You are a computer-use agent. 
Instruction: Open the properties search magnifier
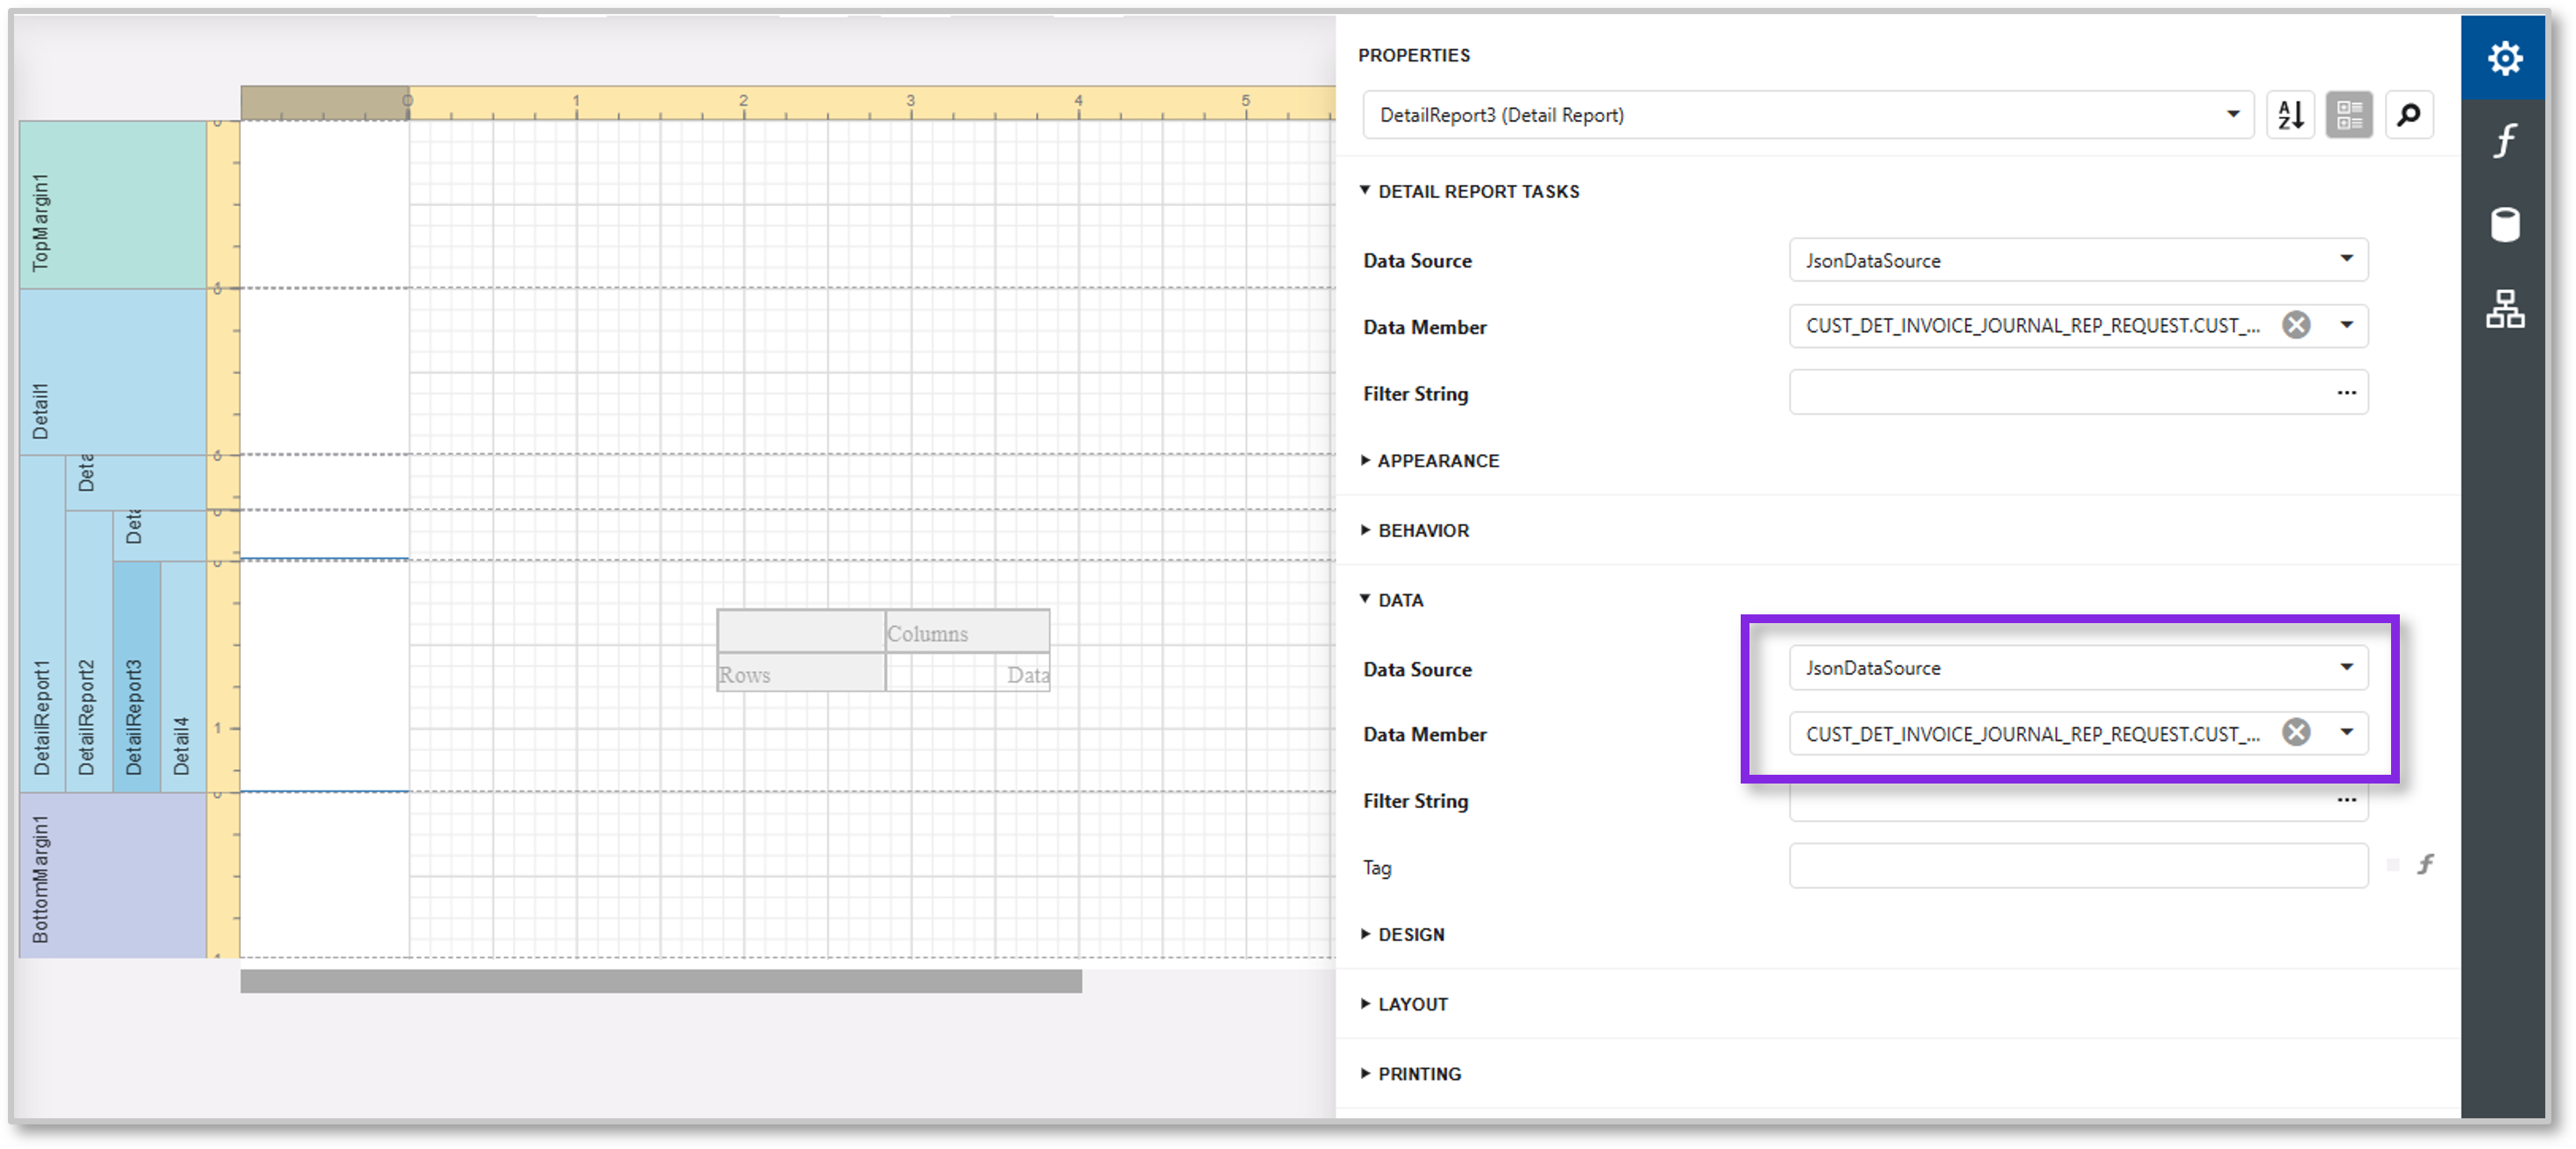click(2409, 115)
